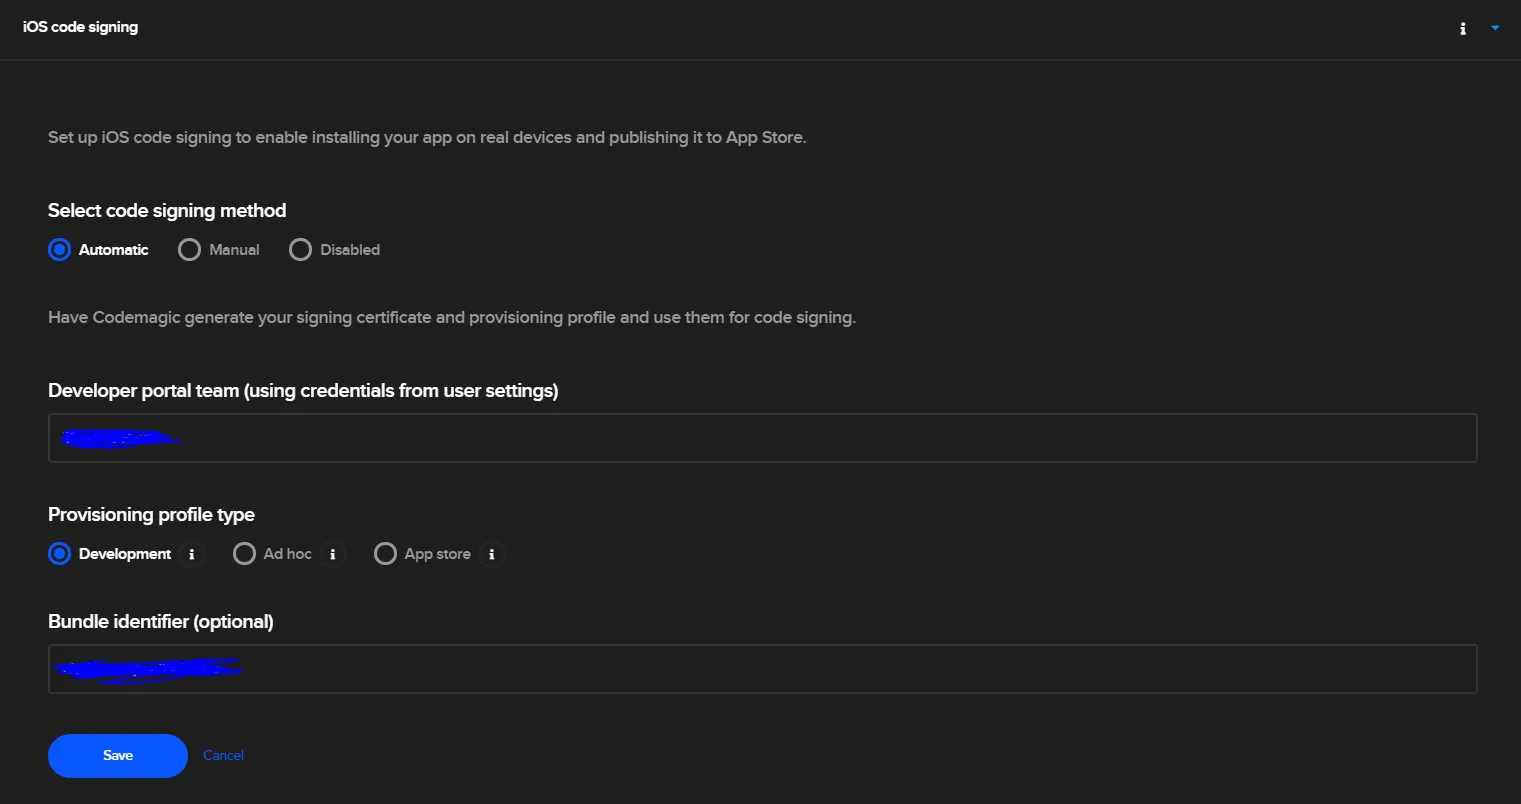The width and height of the screenshot is (1521, 804).
Task: Show info about App store profile
Action: tap(492, 554)
